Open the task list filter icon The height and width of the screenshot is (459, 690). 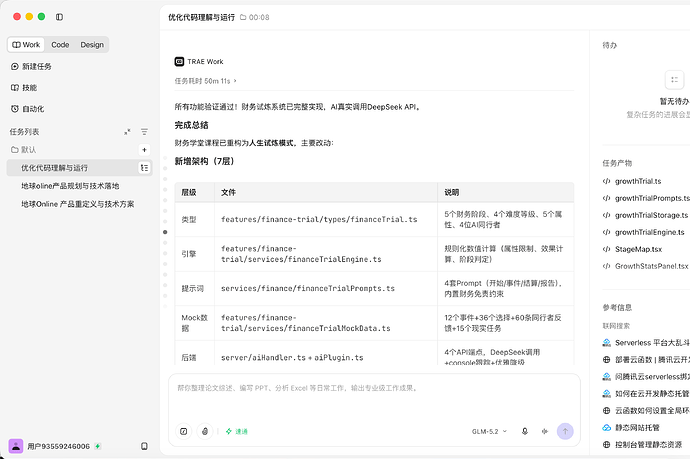pyautogui.click(x=144, y=132)
